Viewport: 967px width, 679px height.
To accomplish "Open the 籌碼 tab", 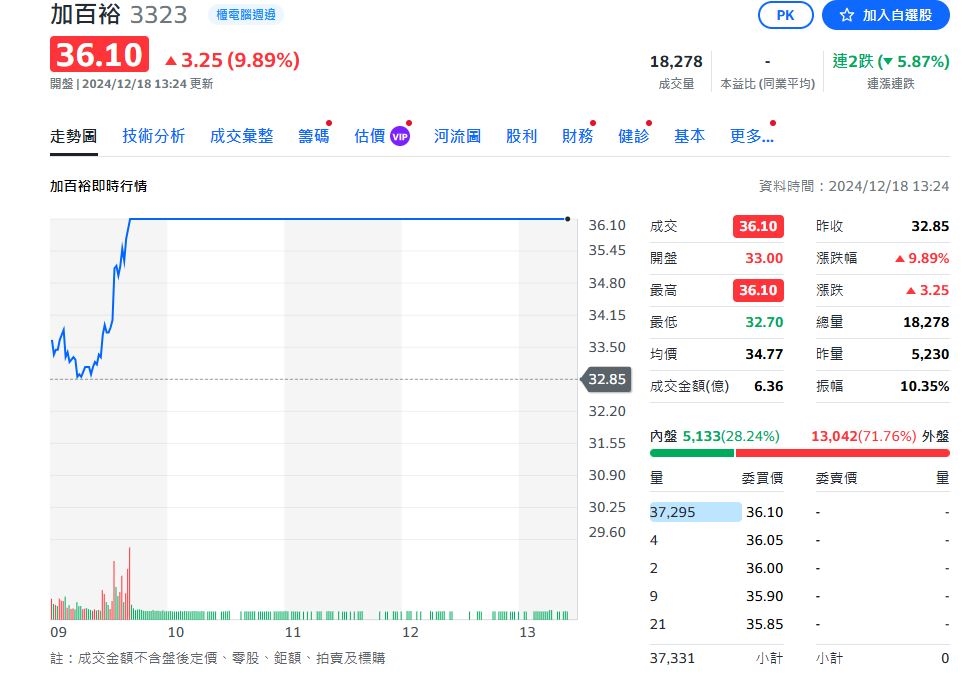I will tap(313, 135).
